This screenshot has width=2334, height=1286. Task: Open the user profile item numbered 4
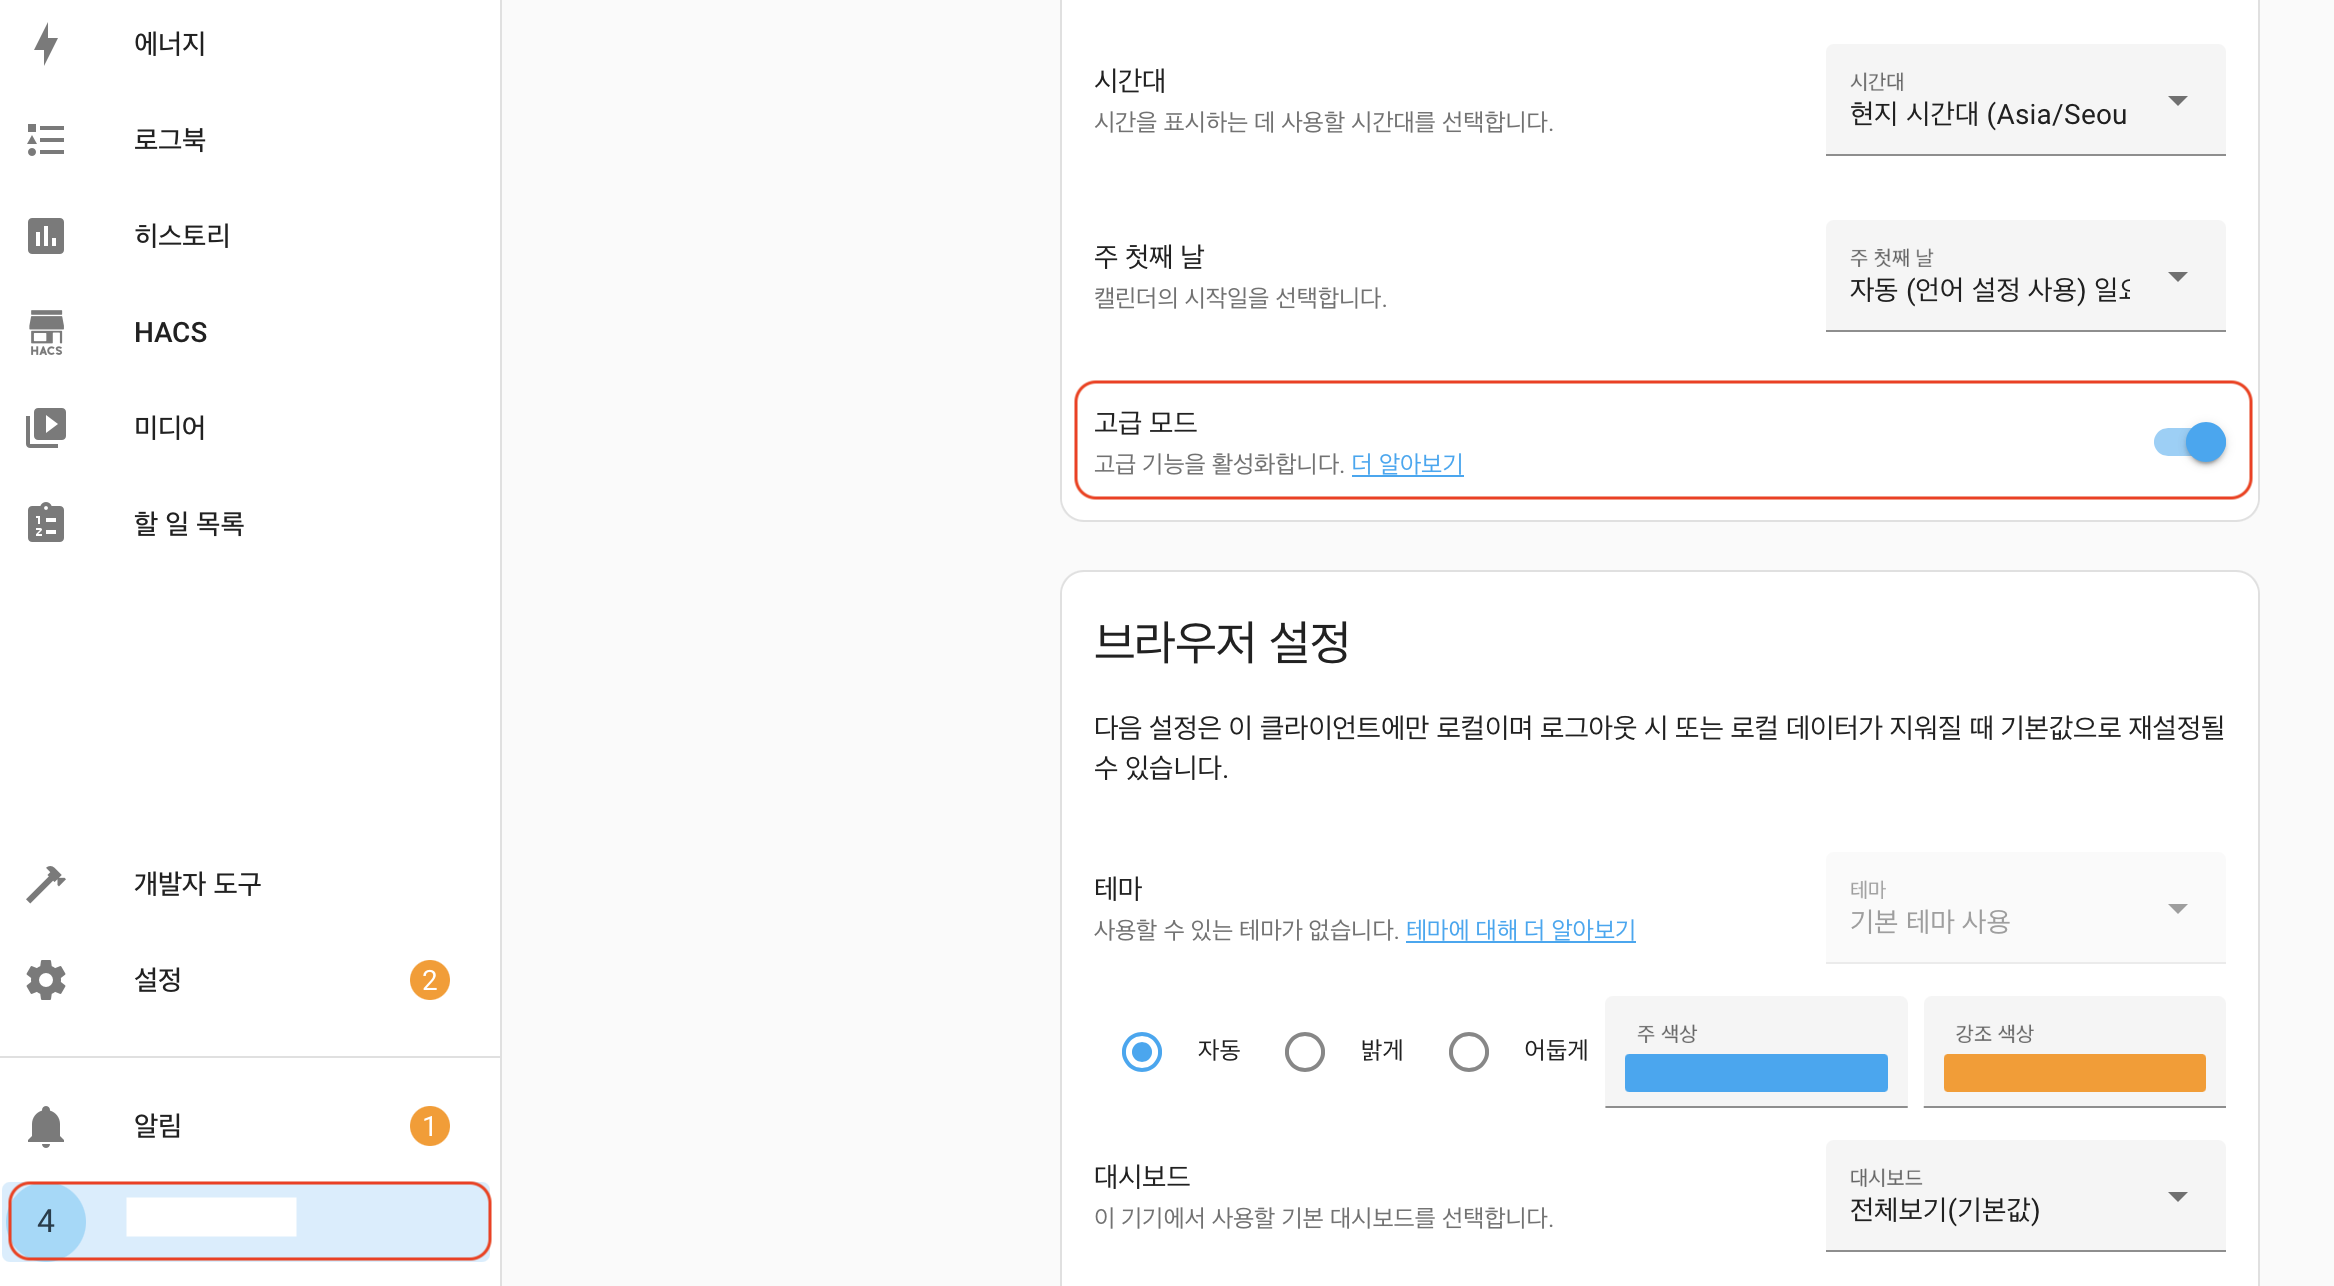(x=248, y=1220)
